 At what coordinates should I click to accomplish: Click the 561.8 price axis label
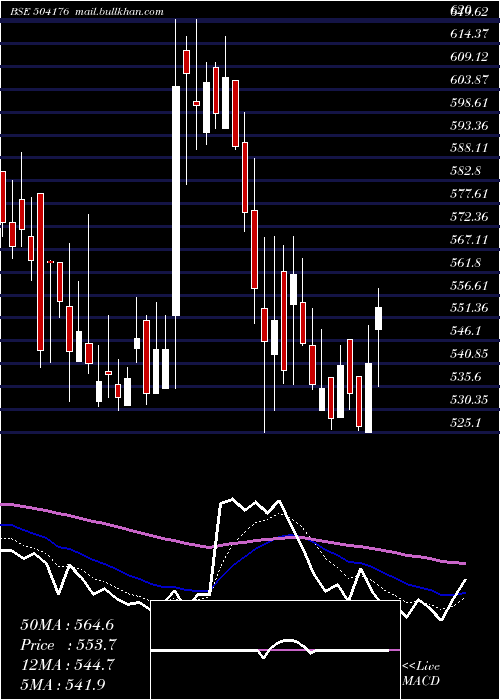tap(466, 262)
